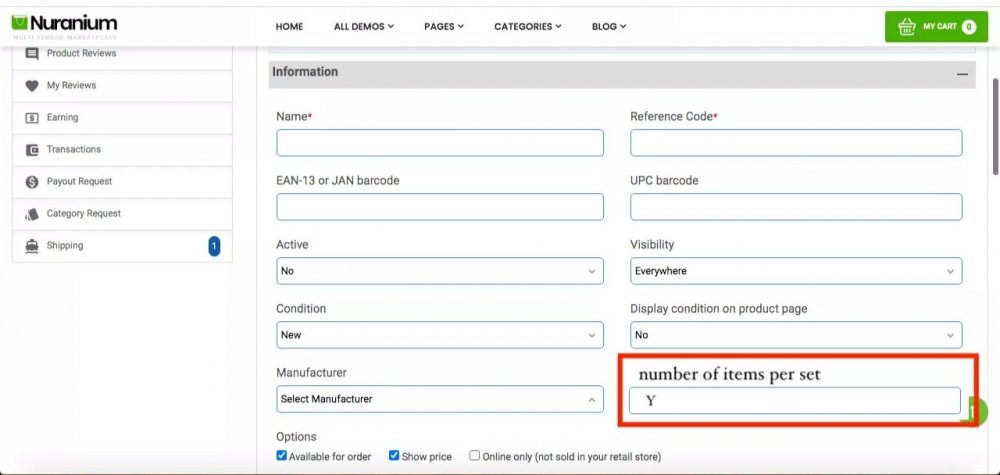Click the shopping cart basket icon
The height and width of the screenshot is (475, 1000).
(x=907, y=27)
